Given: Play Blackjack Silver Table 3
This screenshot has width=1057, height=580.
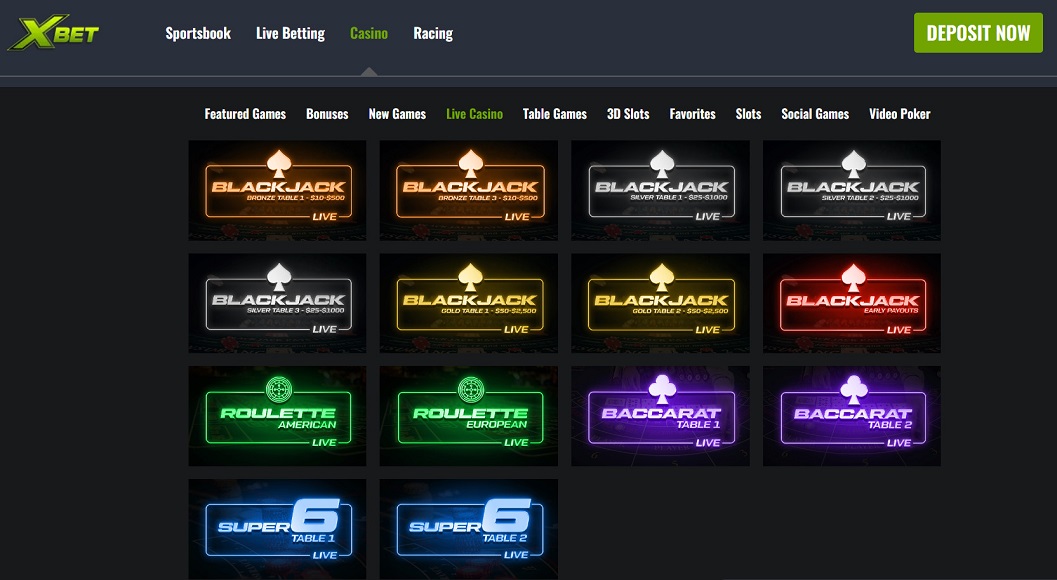Looking at the screenshot, I should click(277, 303).
